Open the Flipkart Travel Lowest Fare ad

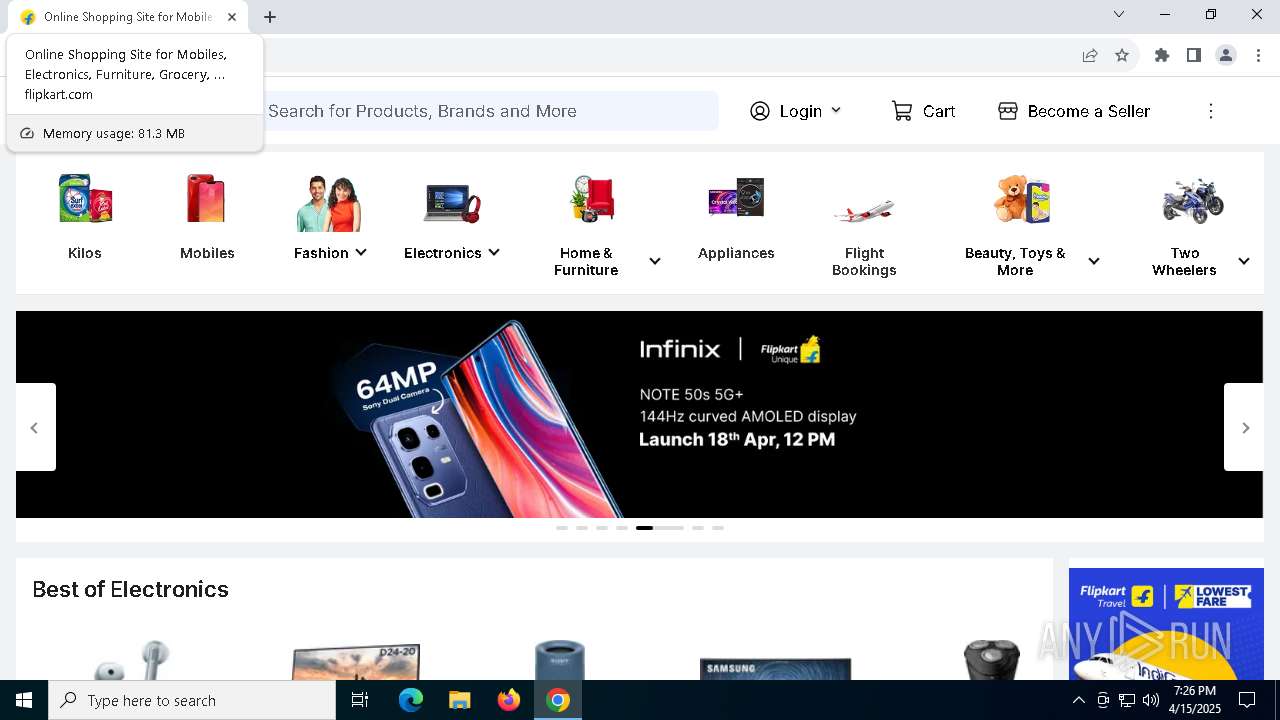(x=1166, y=624)
